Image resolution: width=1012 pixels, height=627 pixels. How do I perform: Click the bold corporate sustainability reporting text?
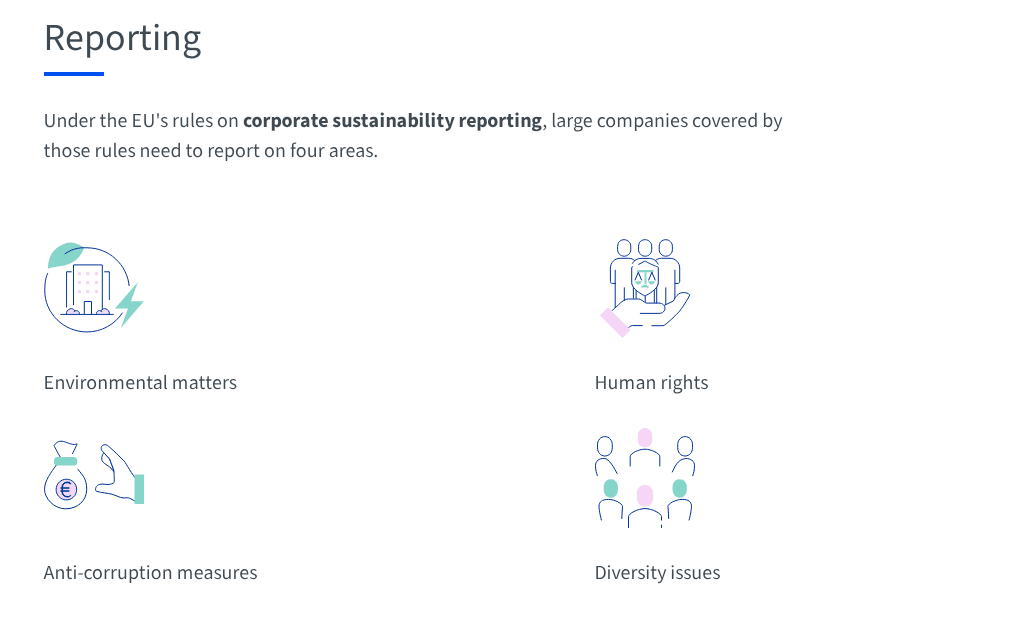coord(392,121)
